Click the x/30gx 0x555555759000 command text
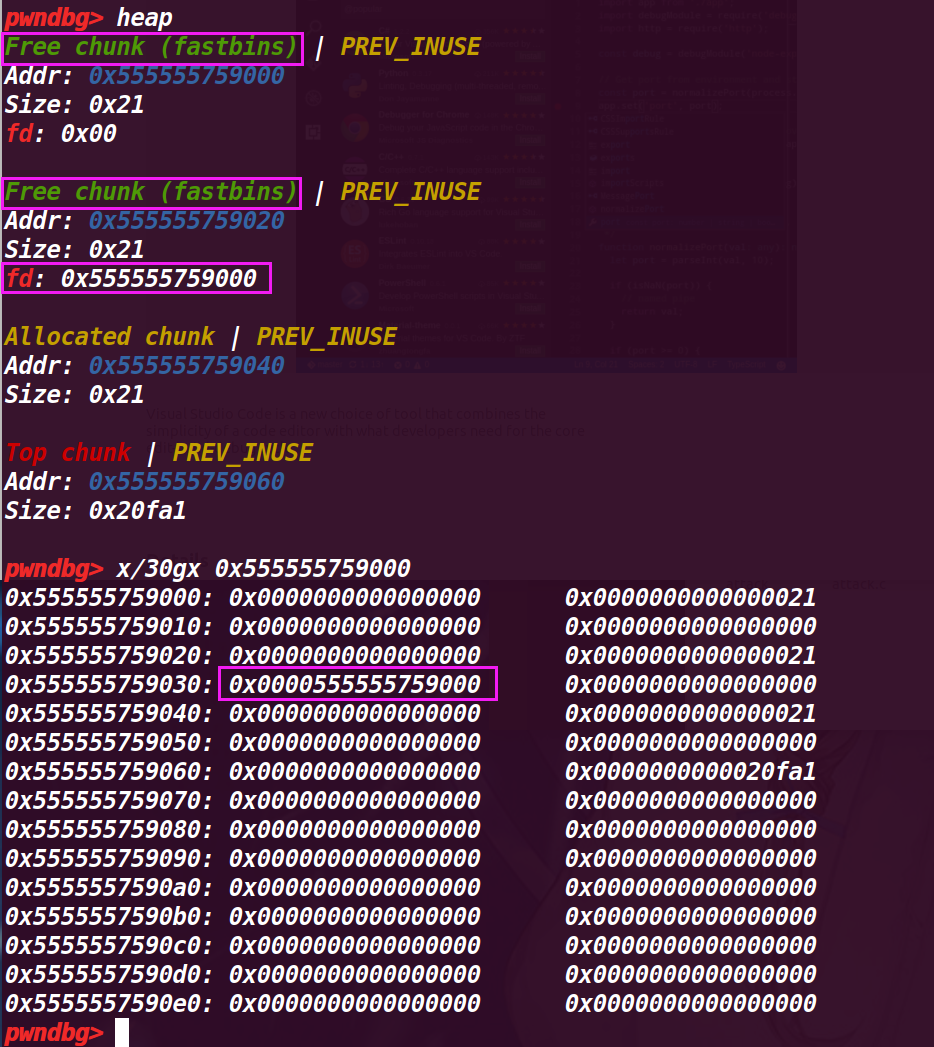 click(x=263, y=569)
